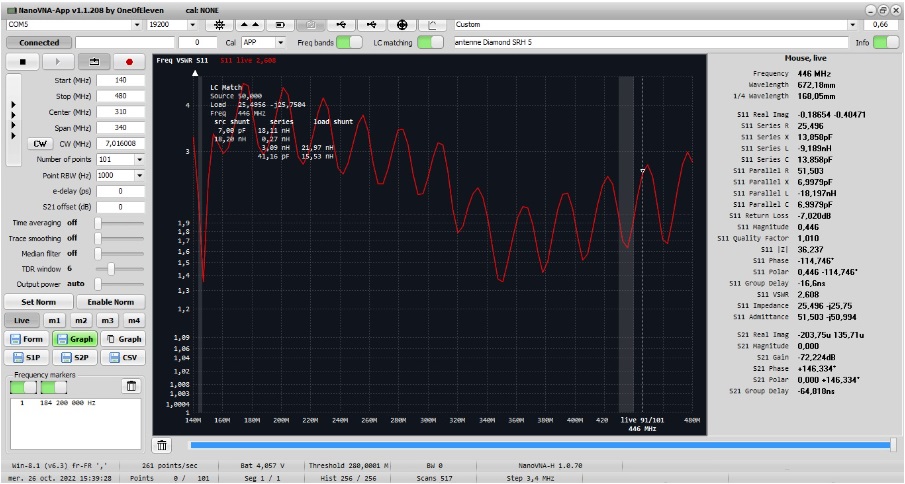Toggle the LC matching switch
Screen dimensions: 905x484
[x=430, y=42]
